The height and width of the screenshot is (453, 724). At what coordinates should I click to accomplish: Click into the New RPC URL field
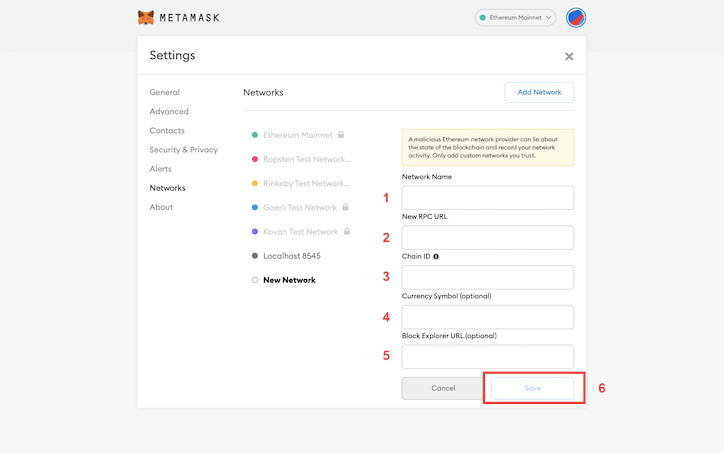(487, 237)
